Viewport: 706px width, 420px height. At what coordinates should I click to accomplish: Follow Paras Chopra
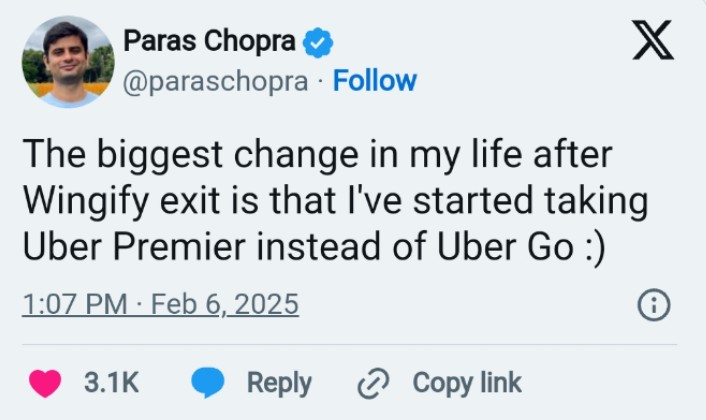(x=375, y=81)
